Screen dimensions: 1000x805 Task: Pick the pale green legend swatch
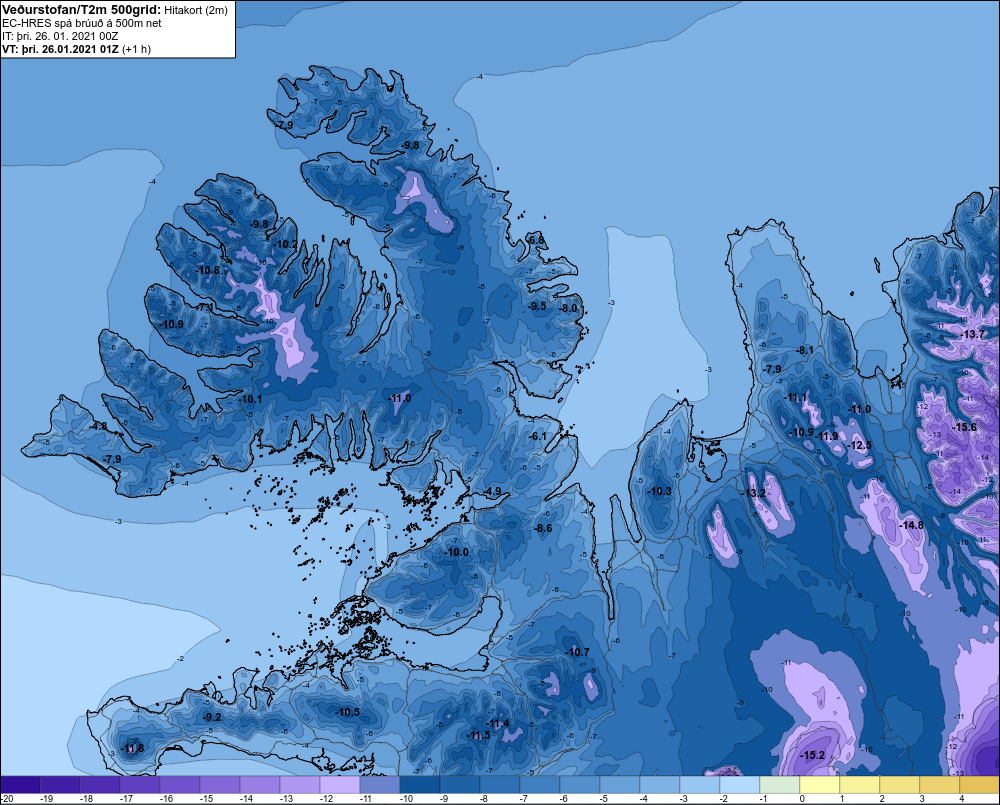pyautogui.click(x=779, y=785)
